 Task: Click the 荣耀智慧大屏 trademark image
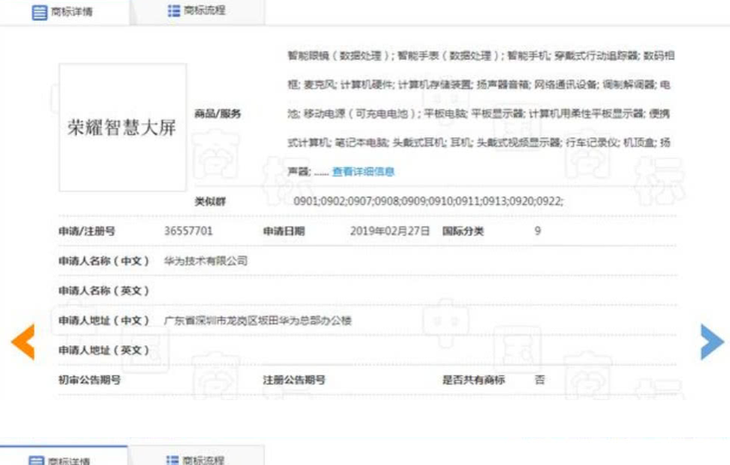point(122,128)
